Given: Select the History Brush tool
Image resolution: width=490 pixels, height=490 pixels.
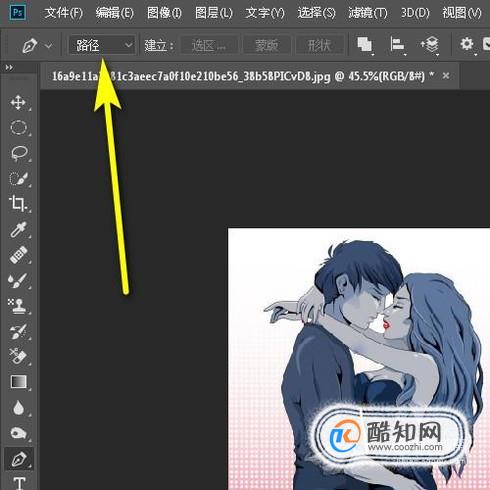Looking at the screenshot, I should (x=18, y=331).
